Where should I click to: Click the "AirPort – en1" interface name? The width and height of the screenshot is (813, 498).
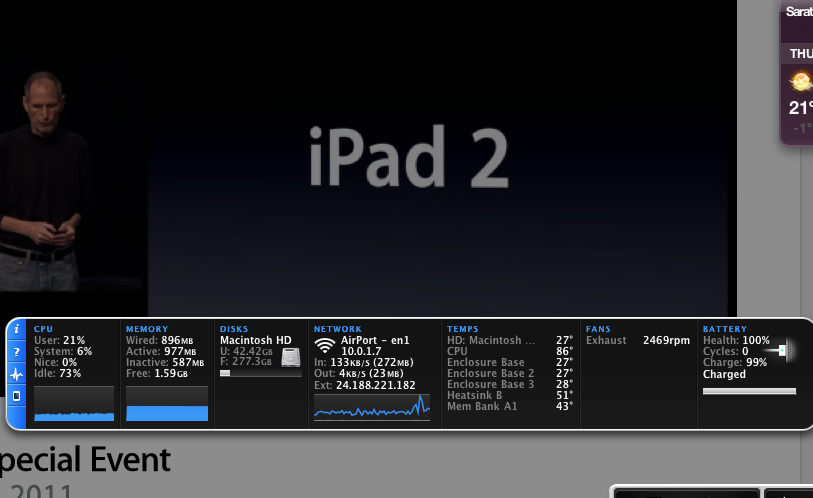375,340
